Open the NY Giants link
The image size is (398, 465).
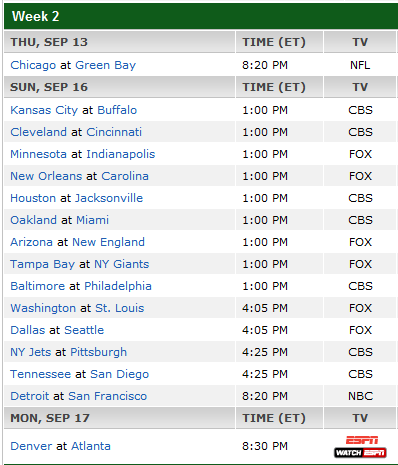[122, 264]
